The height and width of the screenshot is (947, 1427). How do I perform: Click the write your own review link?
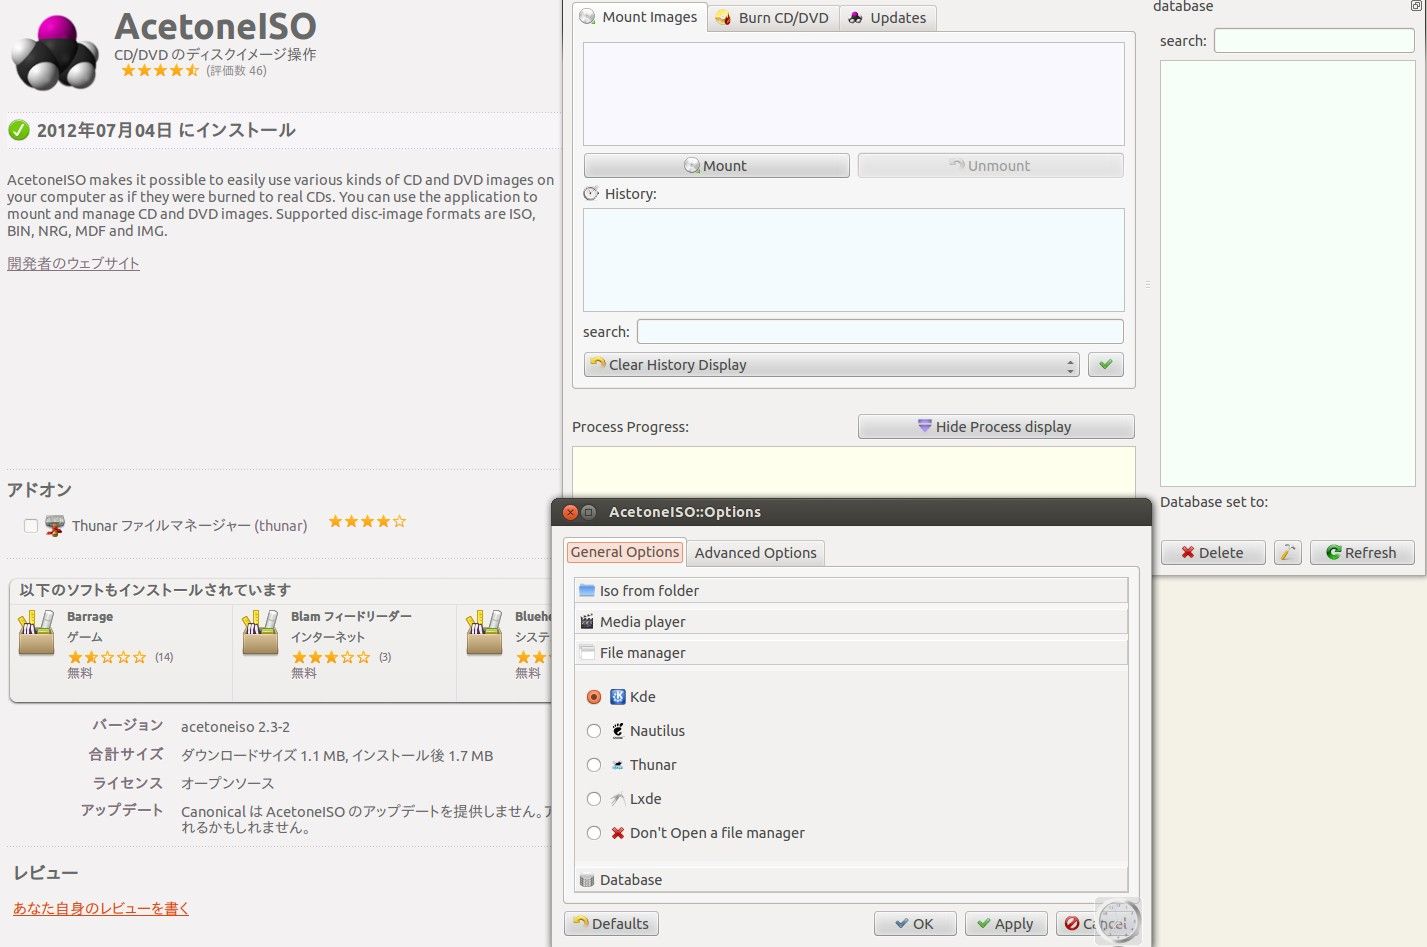(100, 909)
